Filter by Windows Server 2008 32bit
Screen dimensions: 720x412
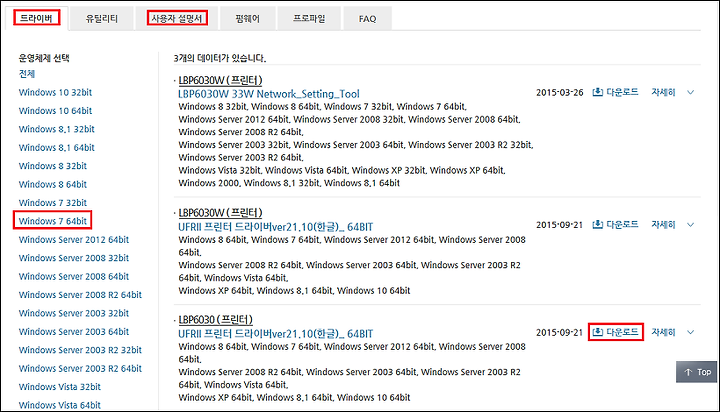73,258
